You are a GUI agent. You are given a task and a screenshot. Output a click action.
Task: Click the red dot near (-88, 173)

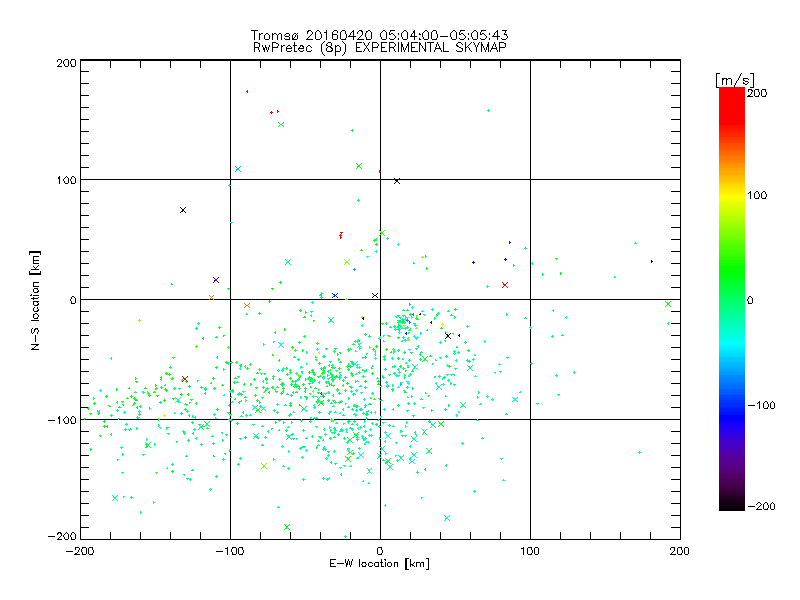pyautogui.click(x=247, y=91)
